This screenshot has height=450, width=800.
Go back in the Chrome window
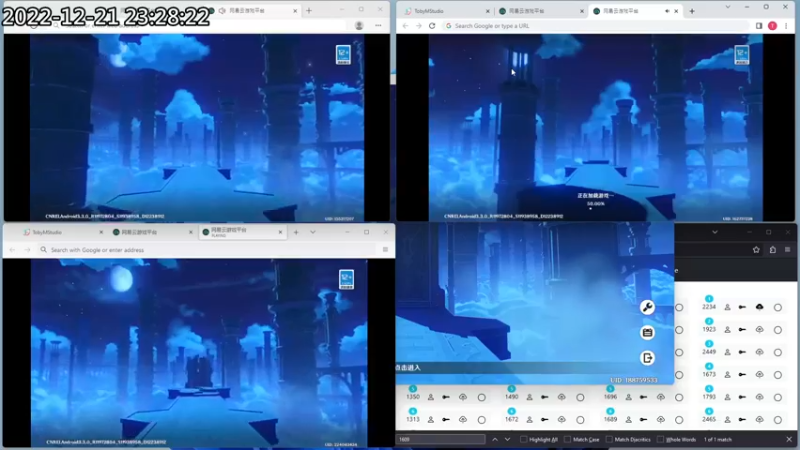tap(406, 26)
